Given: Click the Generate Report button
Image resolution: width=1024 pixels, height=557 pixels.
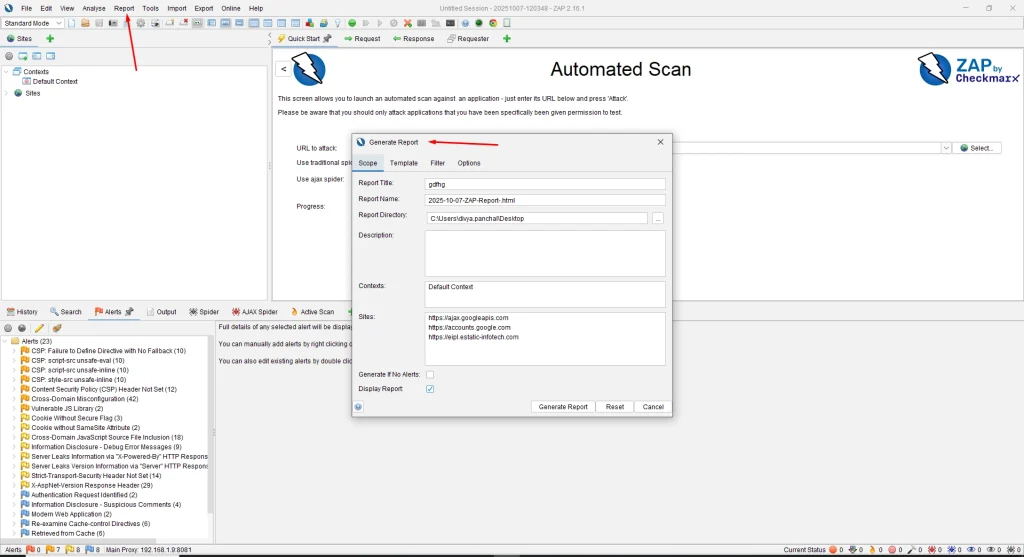Looking at the screenshot, I should 563,407.
